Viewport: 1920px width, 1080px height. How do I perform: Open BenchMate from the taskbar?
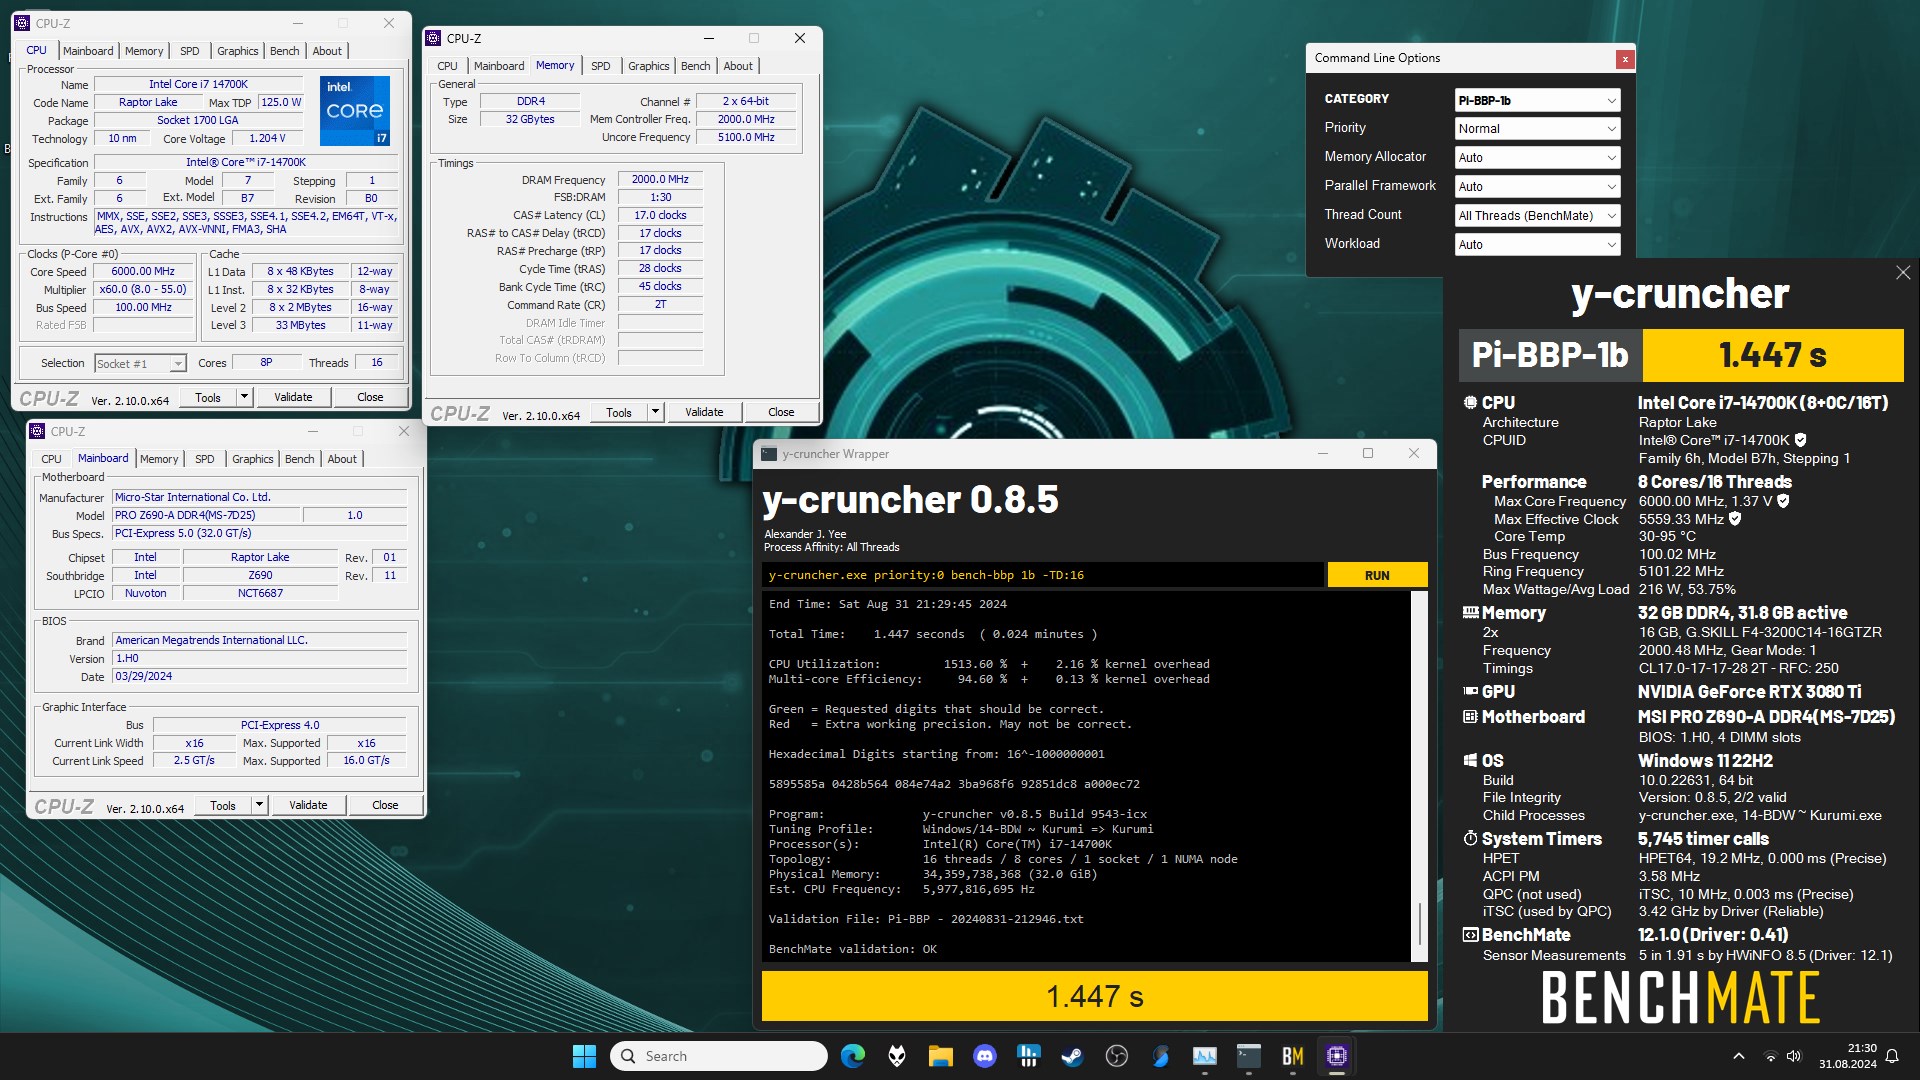pos(1293,1056)
